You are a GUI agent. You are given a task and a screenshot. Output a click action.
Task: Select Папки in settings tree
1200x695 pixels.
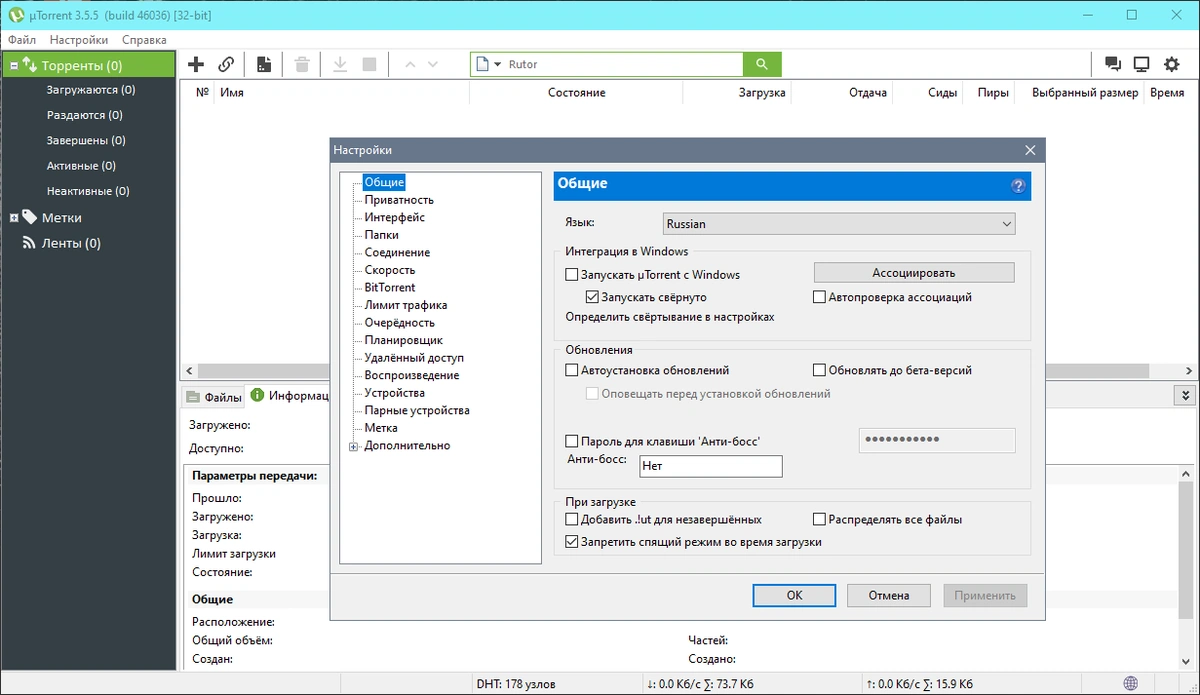point(381,235)
